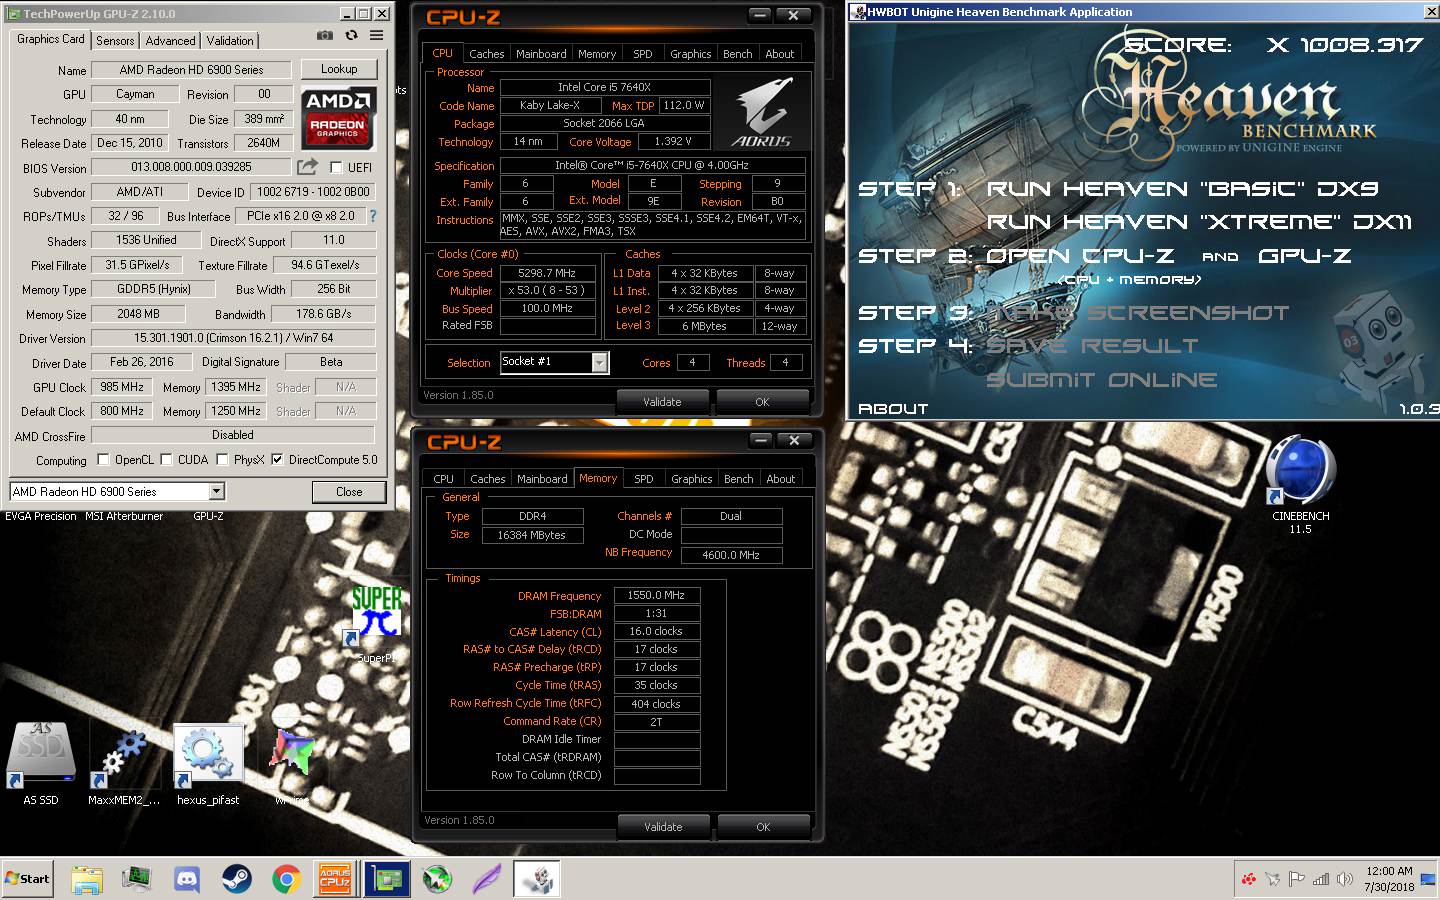Click OK in the lower CPU-Z window
Screen dimensions: 1440x900
coord(763,827)
